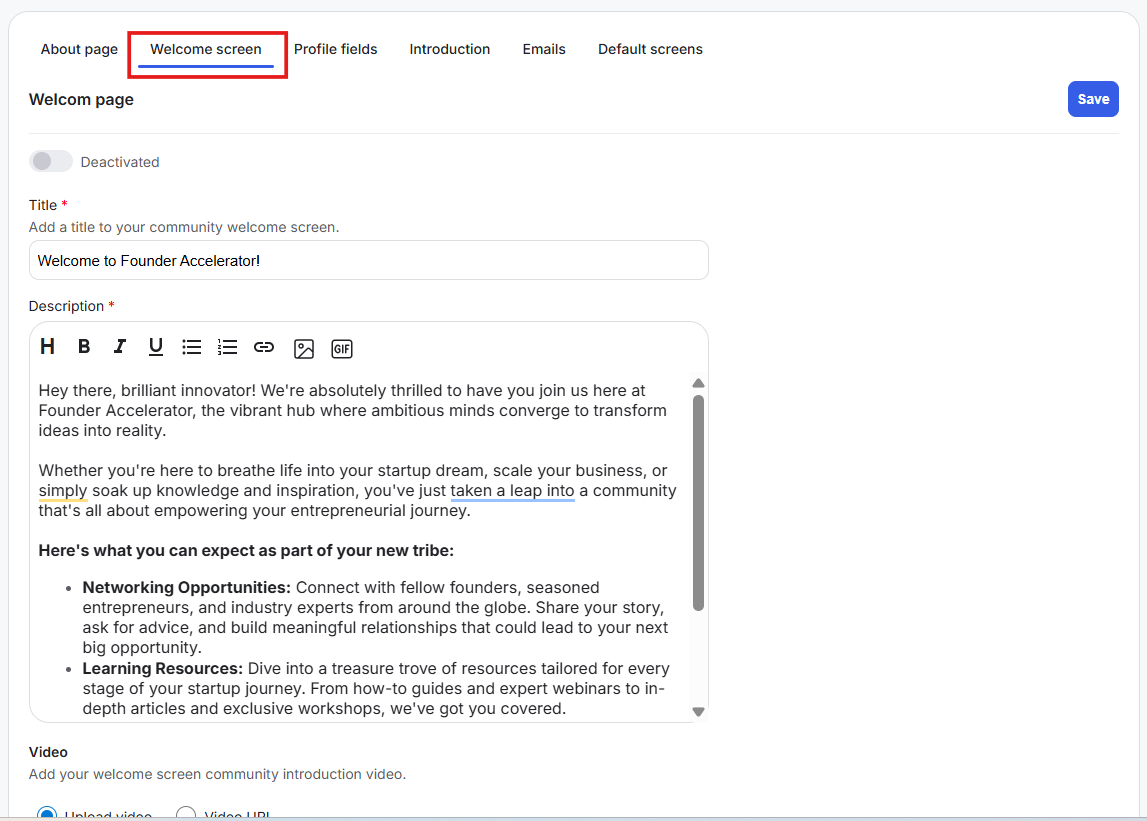Viewport: 1147px width, 821px height.
Task: Switch to Profile fields tab
Action: coord(336,49)
